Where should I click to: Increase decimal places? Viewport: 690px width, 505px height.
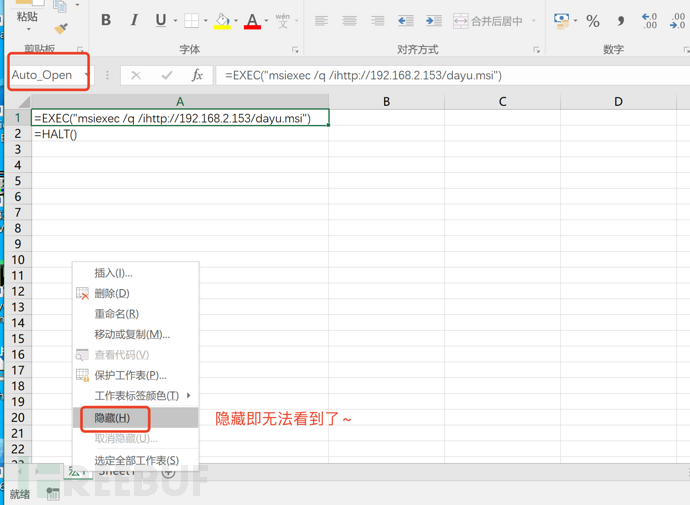[x=650, y=21]
